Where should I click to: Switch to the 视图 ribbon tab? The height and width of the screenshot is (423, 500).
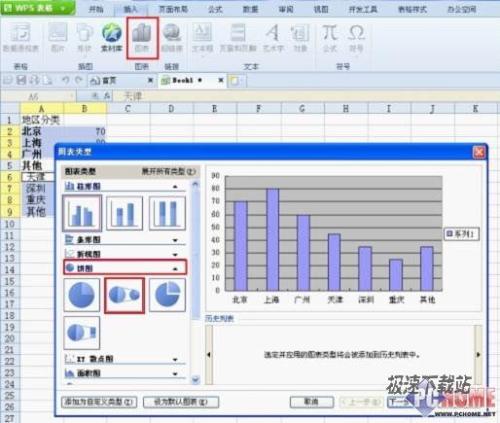[321, 9]
